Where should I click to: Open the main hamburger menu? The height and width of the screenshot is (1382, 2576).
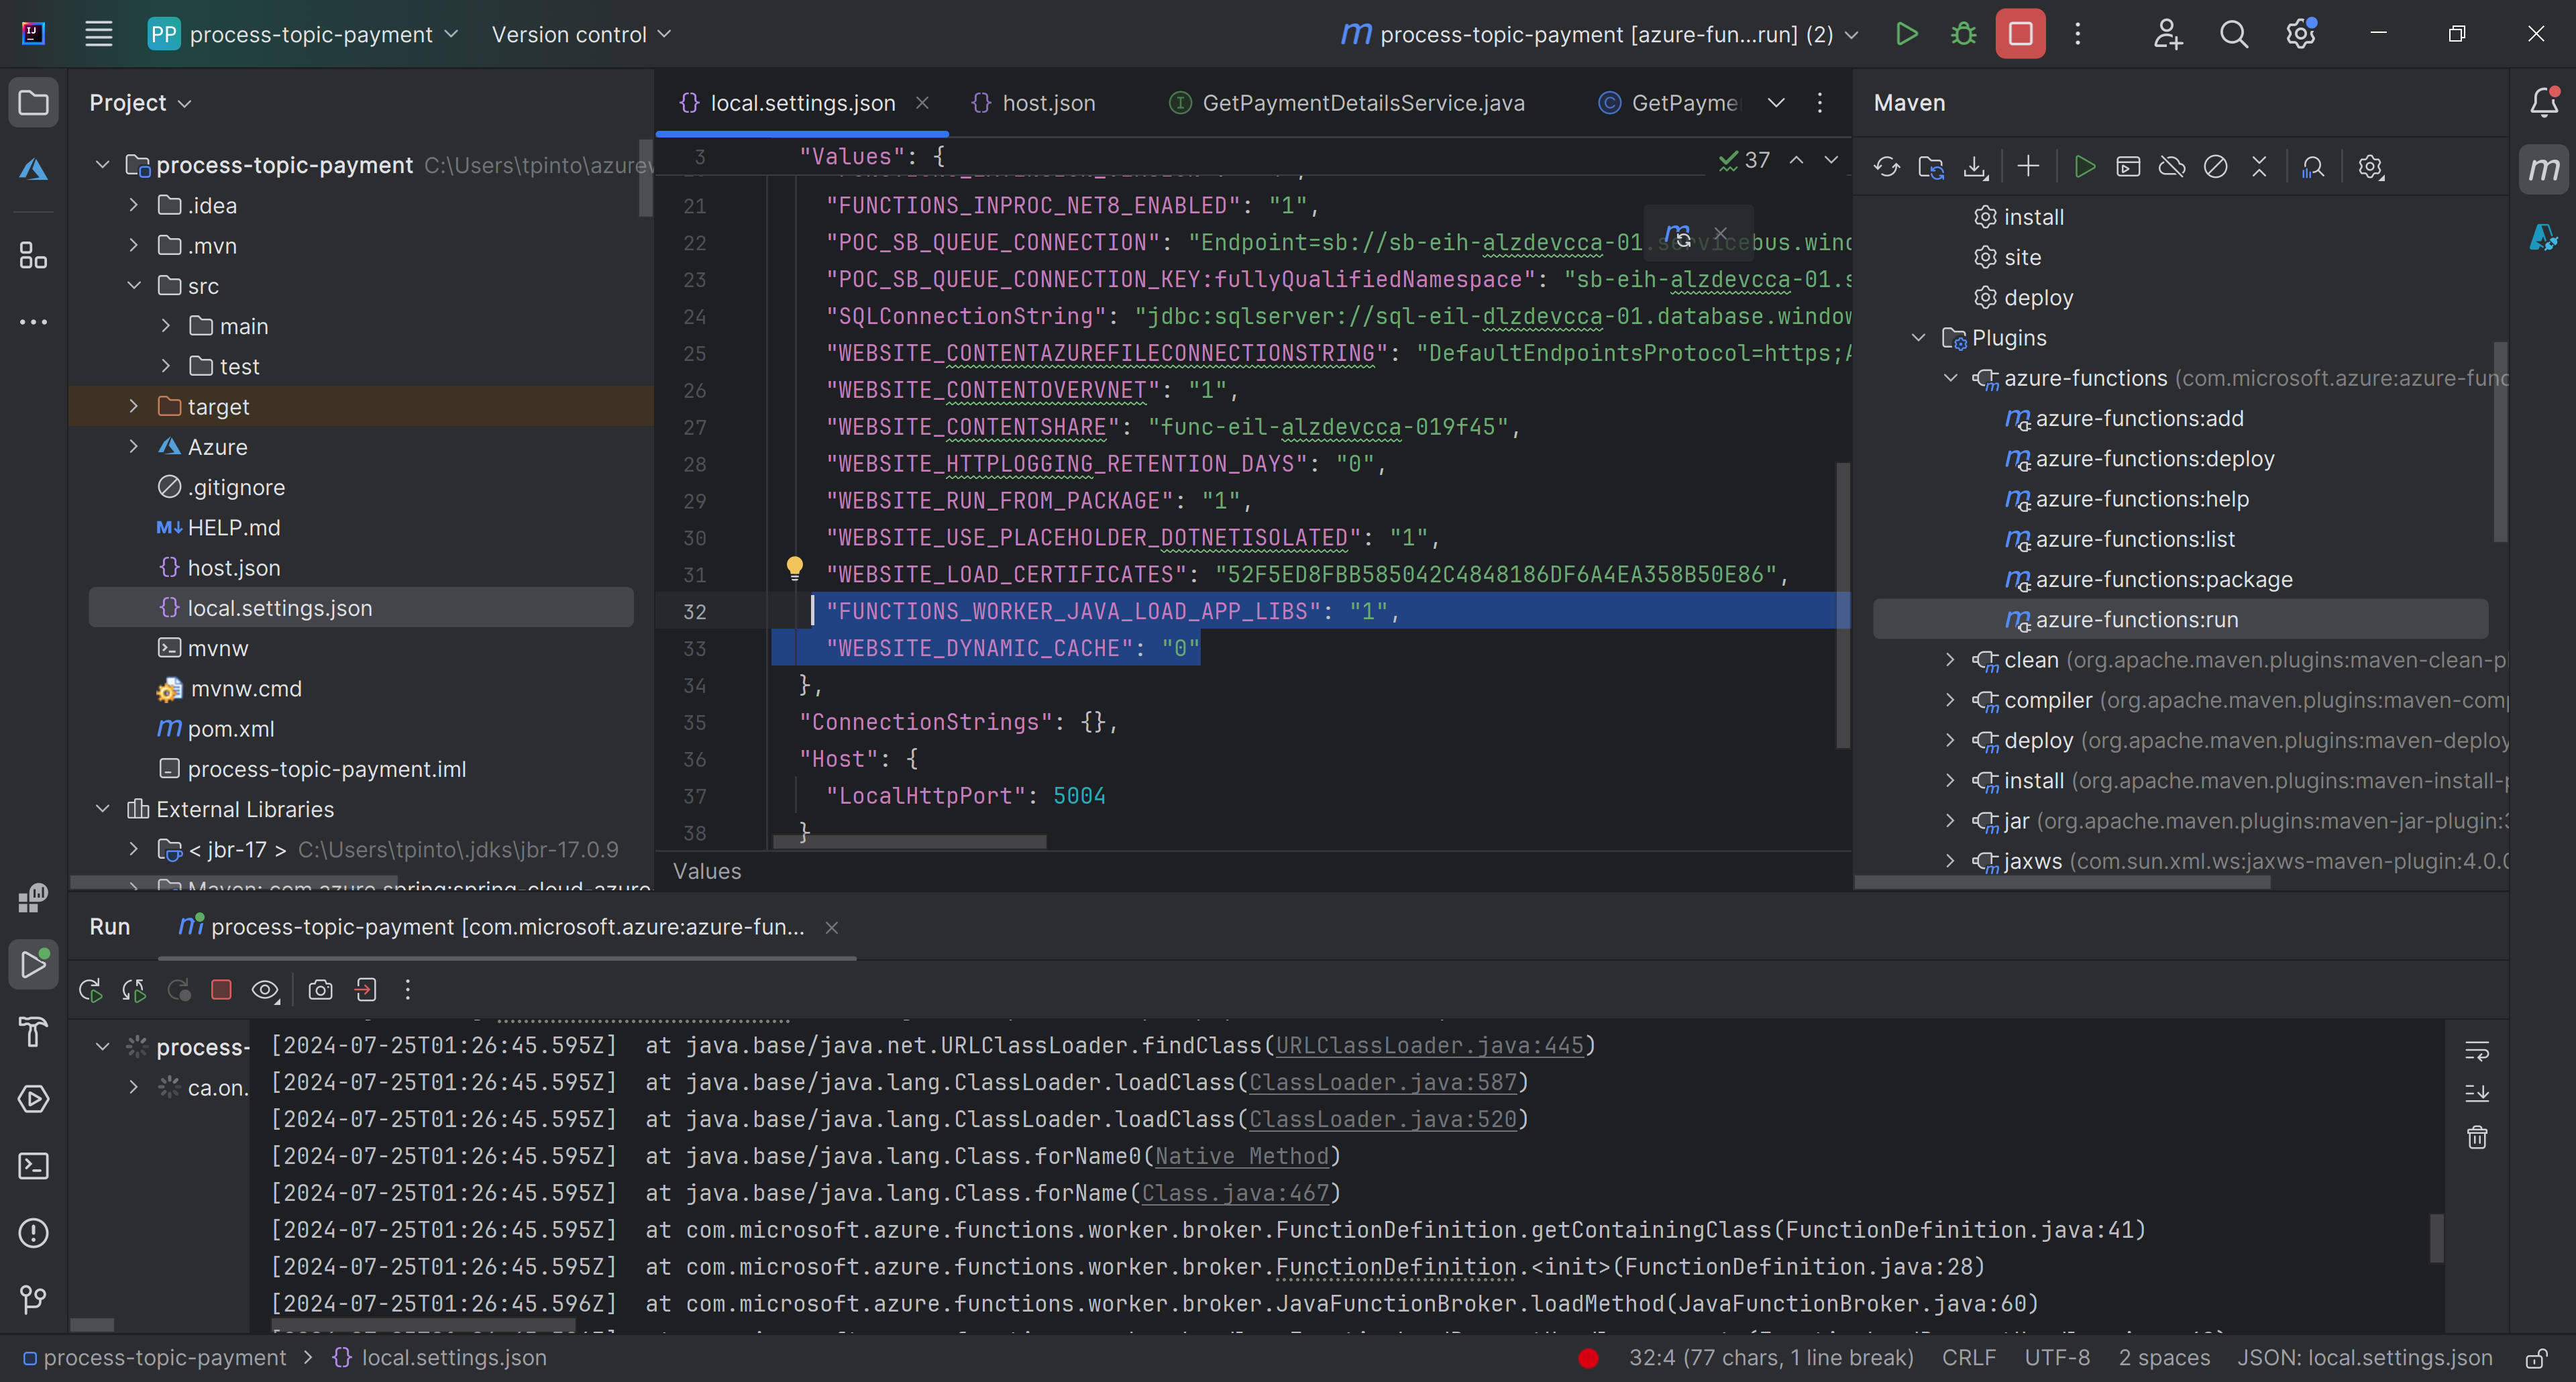coord(98,34)
